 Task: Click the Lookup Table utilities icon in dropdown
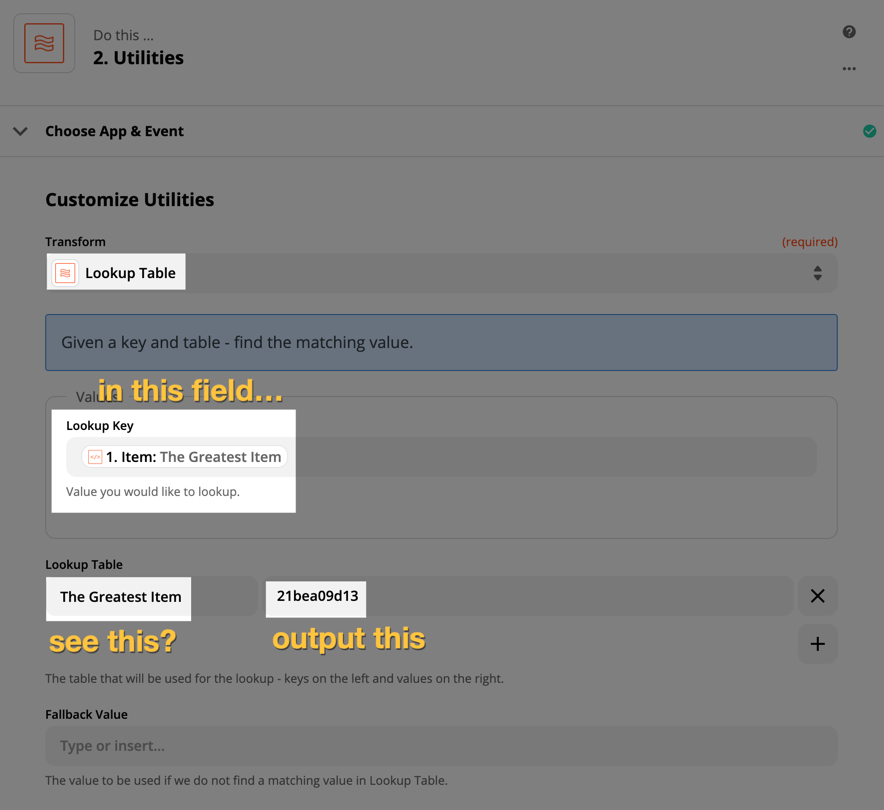coord(65,273)
